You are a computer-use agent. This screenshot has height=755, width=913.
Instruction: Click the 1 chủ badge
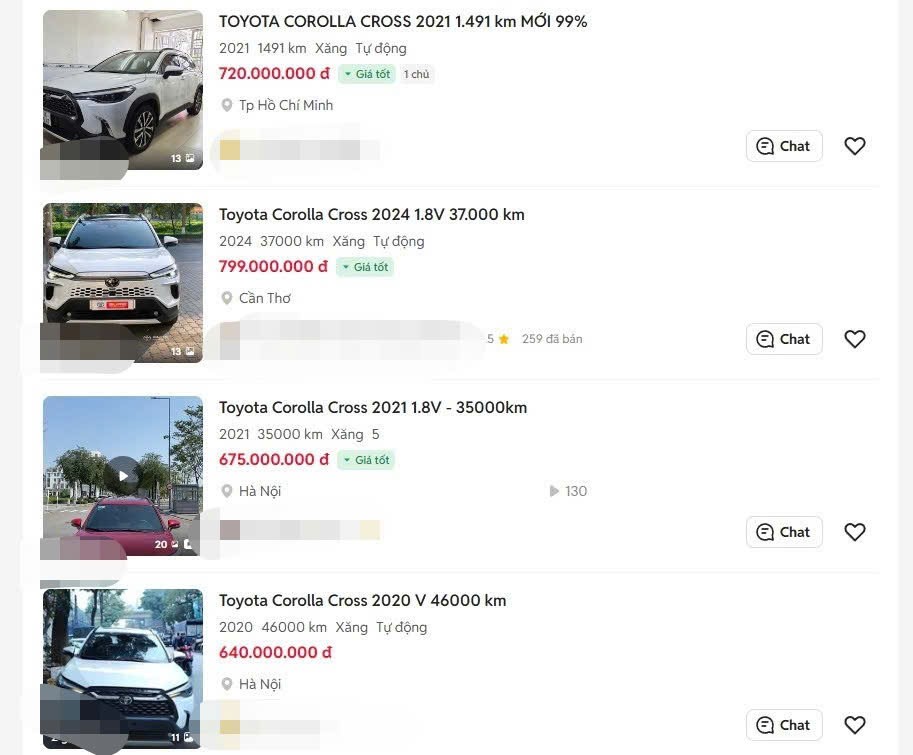tap(416, 73)
